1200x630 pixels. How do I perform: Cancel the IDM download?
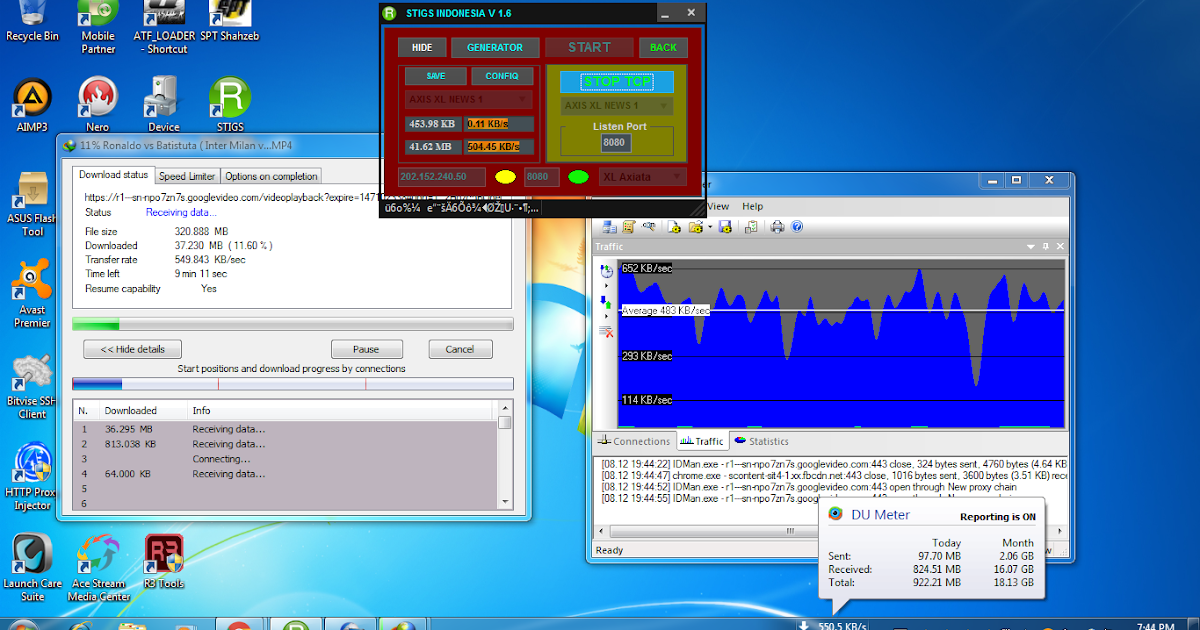click(x=460, y=349)
